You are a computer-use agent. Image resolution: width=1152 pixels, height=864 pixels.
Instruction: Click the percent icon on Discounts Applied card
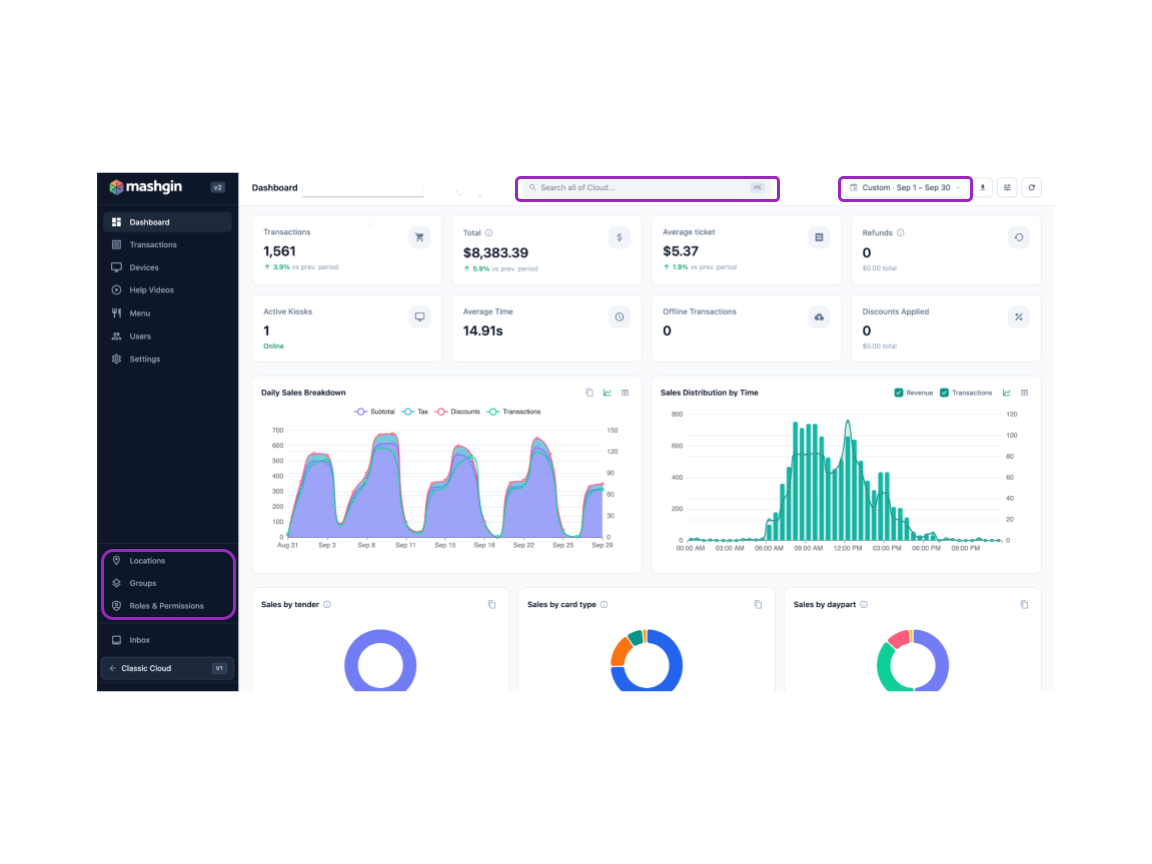[1019, 317]
